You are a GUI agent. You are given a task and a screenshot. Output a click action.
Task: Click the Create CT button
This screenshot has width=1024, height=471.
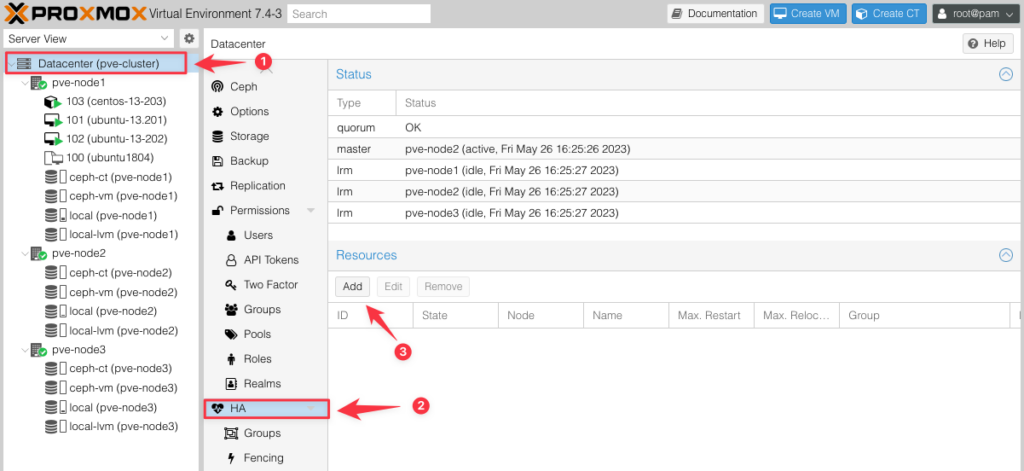pyautogui.click(x=889, y=13)
